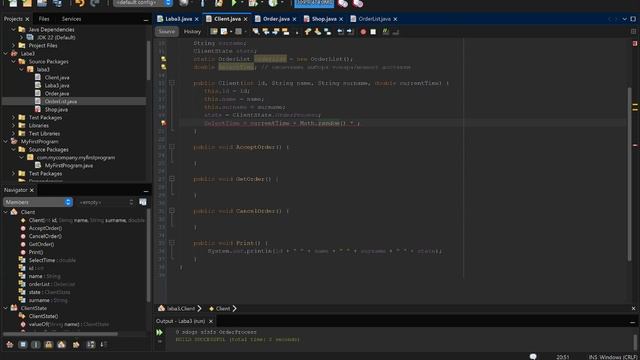Toggle Sort by Source arrow in Navigator
The width and height of the screenshot is (640, 360).
coord(104,344)
